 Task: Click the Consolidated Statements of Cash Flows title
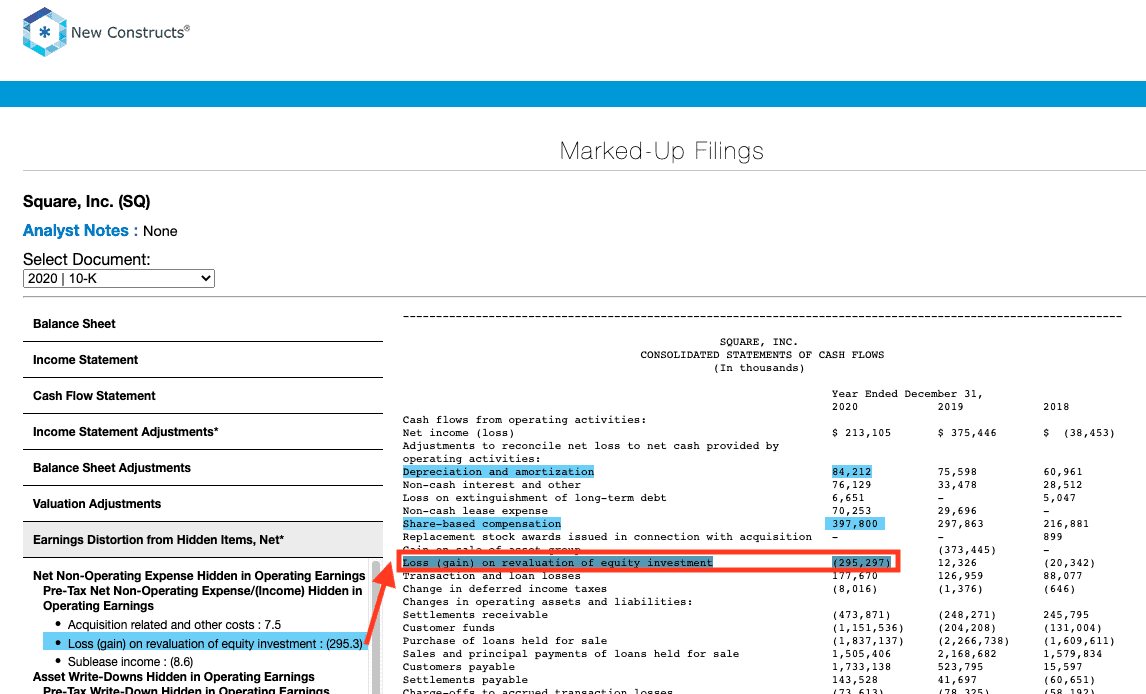click(x=762, y=355)
